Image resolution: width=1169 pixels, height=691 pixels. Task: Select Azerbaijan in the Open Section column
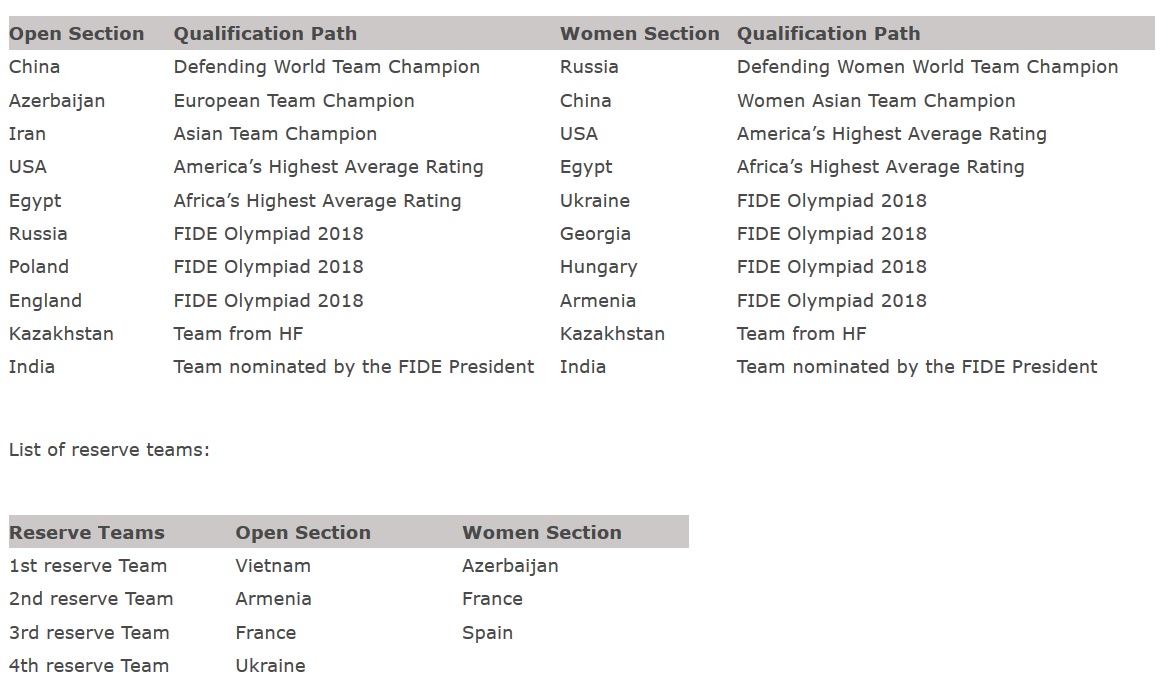57,101
